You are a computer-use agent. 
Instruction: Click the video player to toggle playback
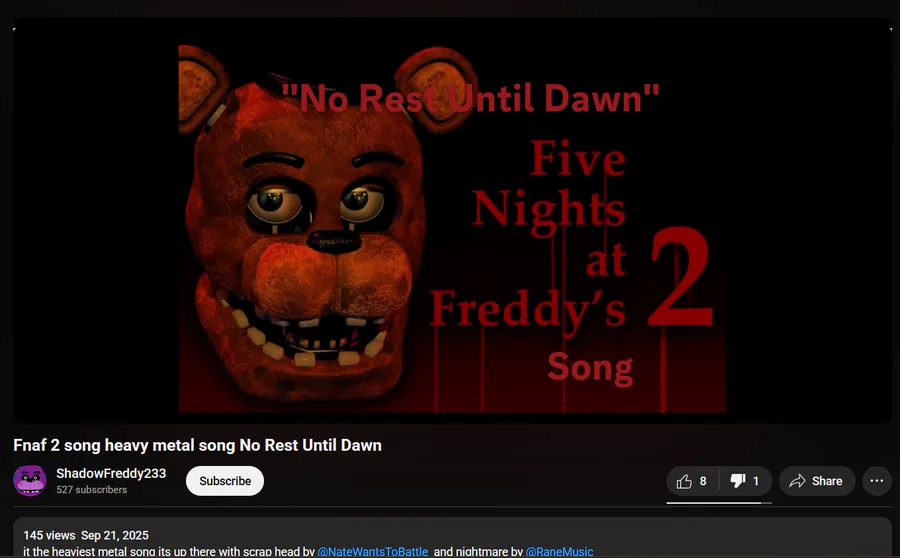pos(452,221)
